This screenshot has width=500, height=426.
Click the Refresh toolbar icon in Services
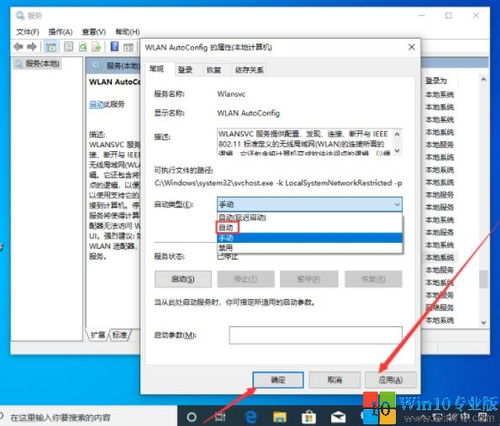click(83, 47)
